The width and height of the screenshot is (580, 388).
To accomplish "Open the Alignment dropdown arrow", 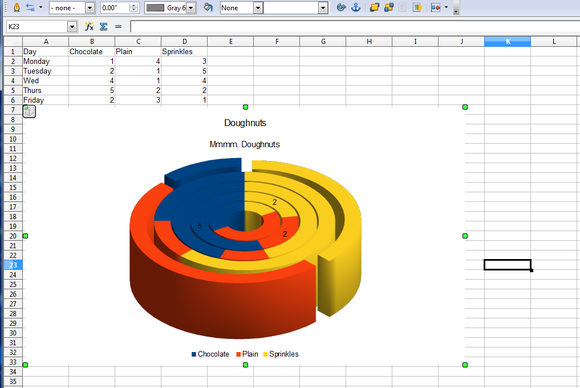I will (x=446, y=7).
